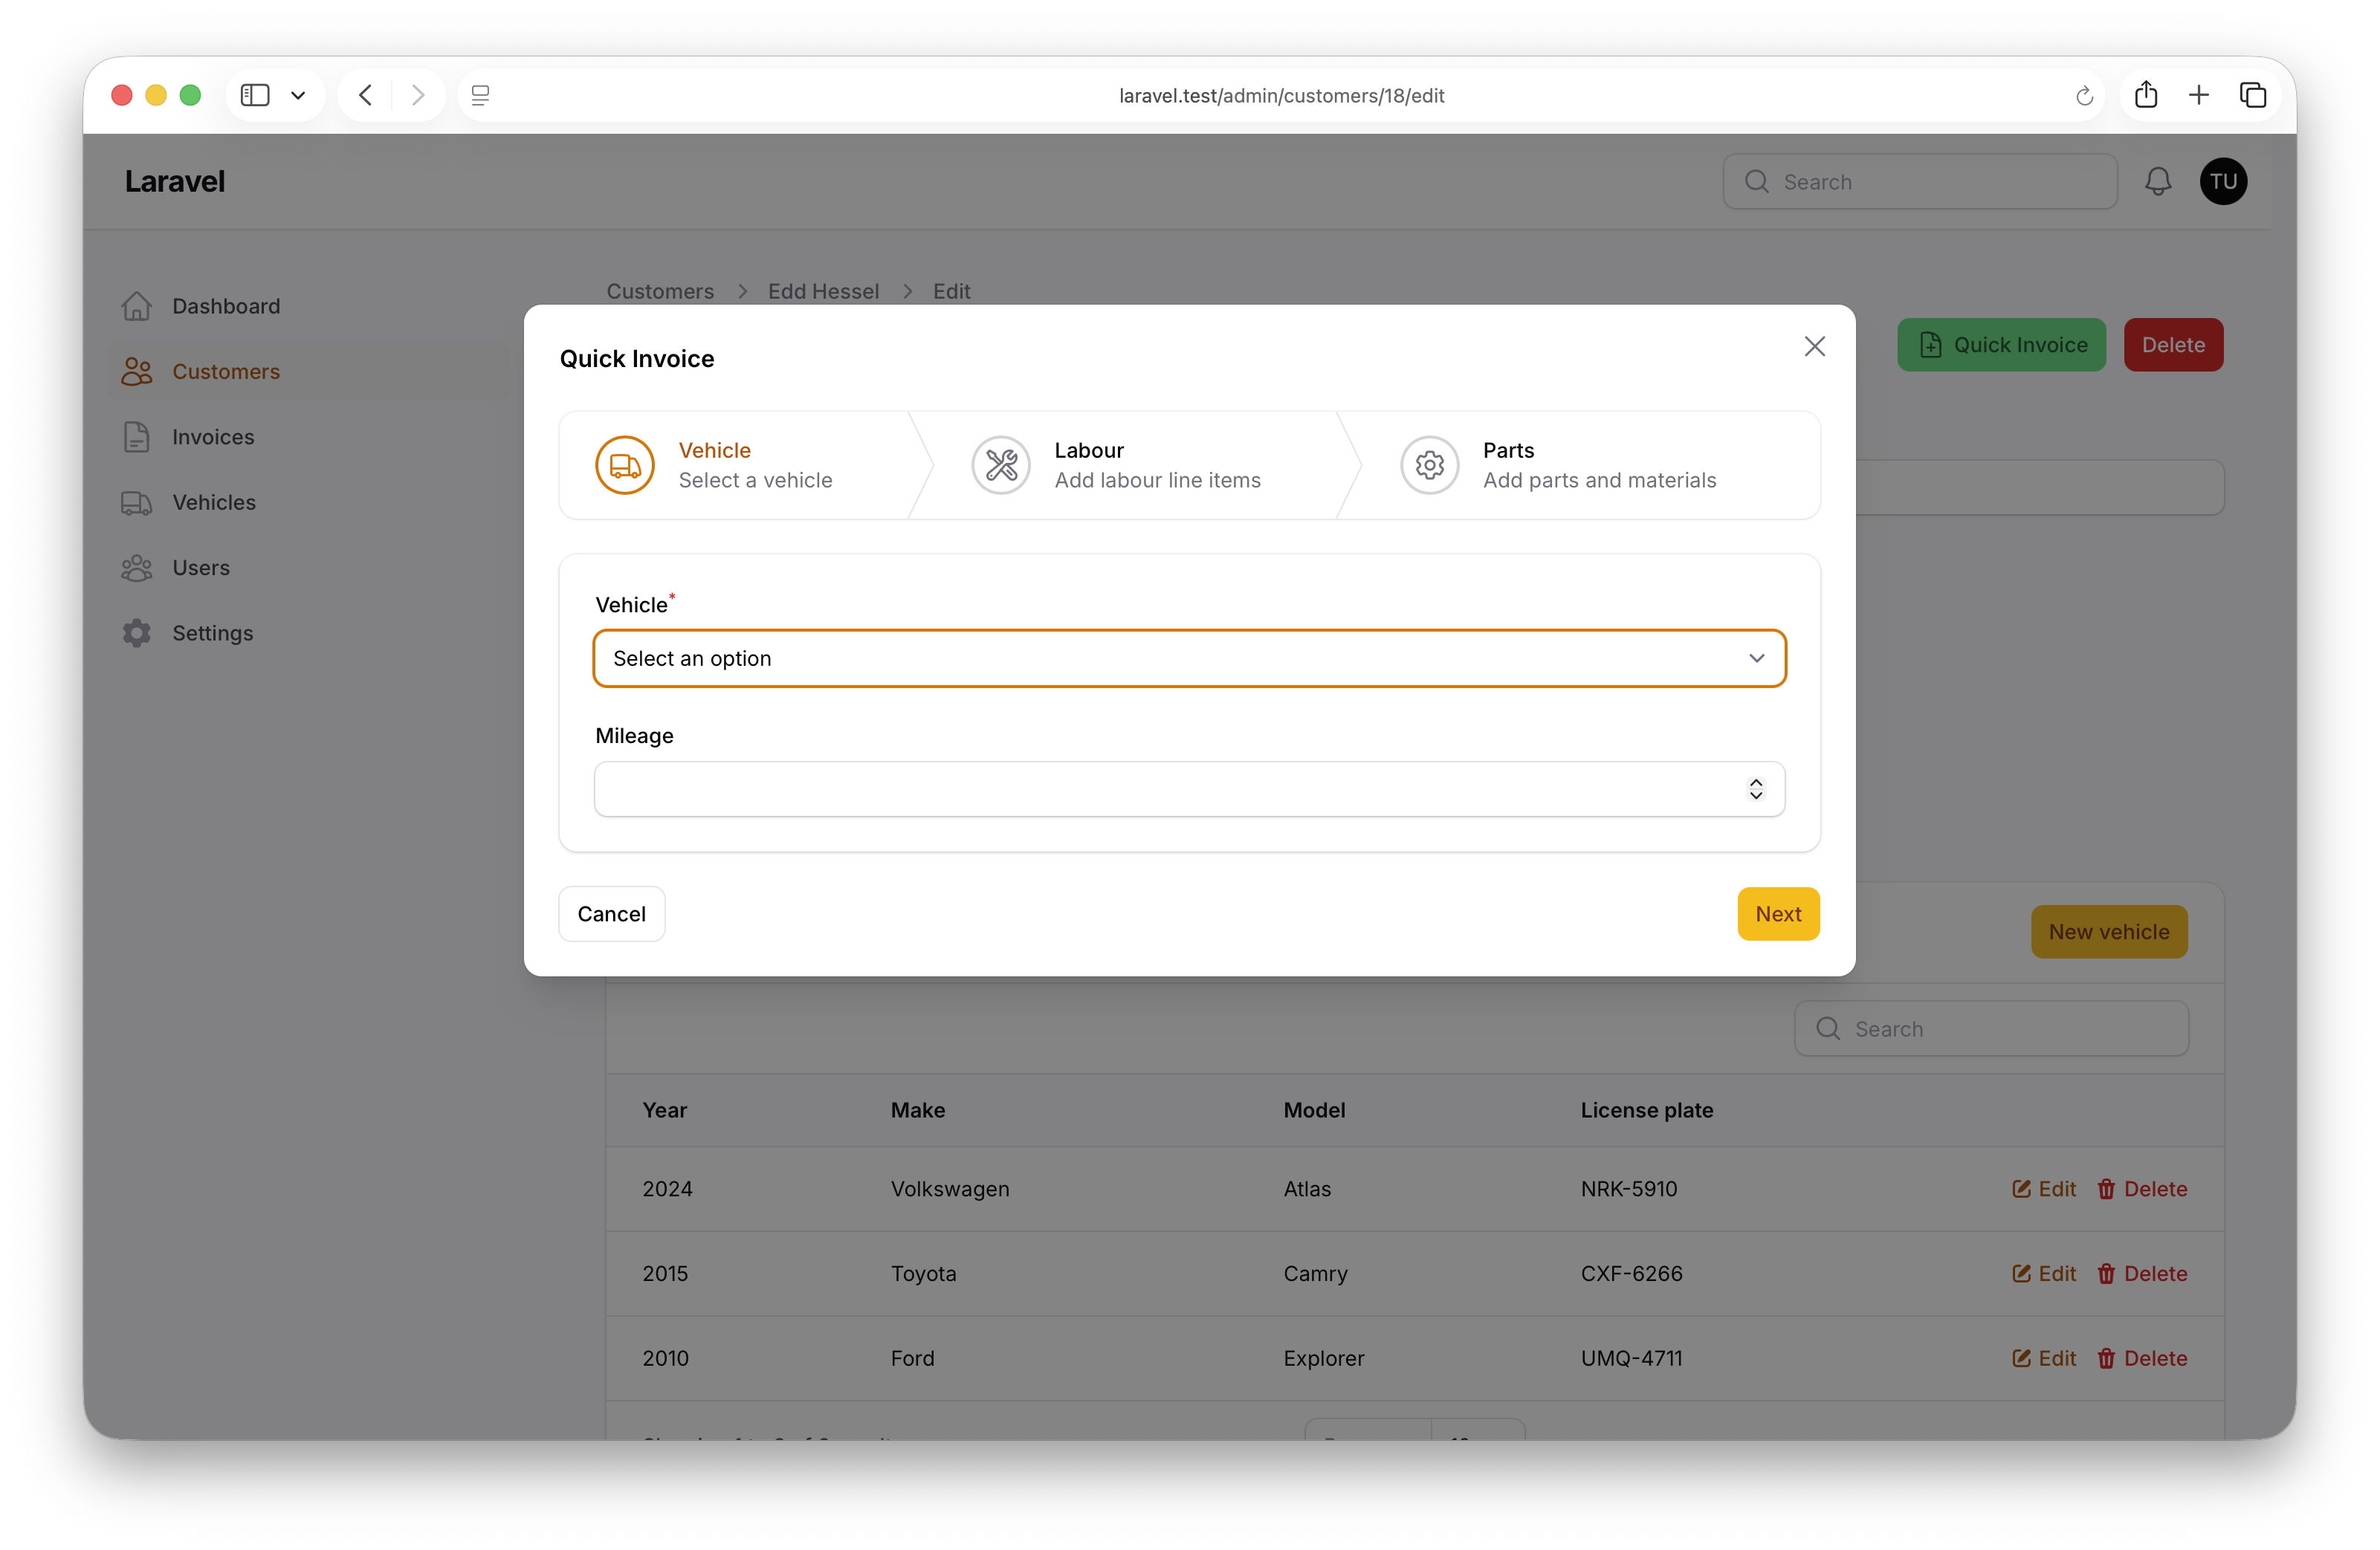2380x1550 pixels.
Task: Reload the page with the refresh icon
Action: click(x=2084, y=96)
